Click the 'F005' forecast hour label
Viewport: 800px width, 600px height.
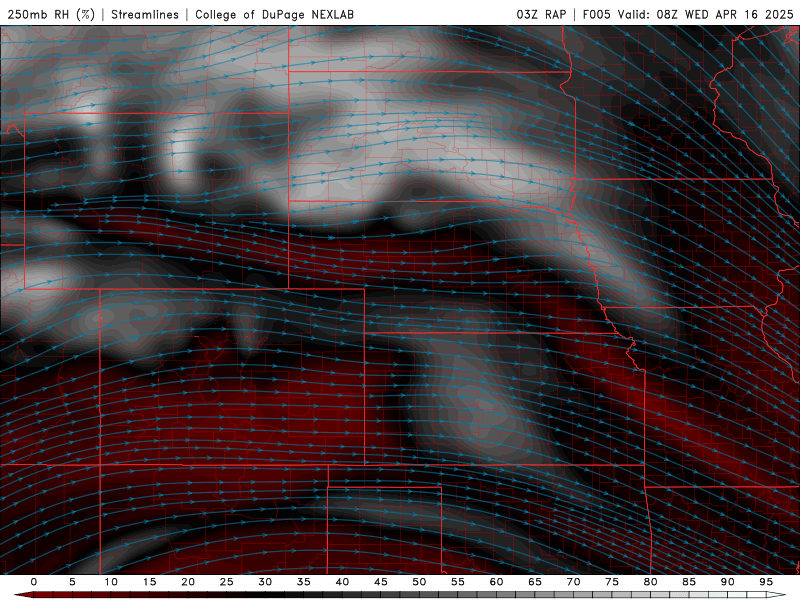point(596,14)
